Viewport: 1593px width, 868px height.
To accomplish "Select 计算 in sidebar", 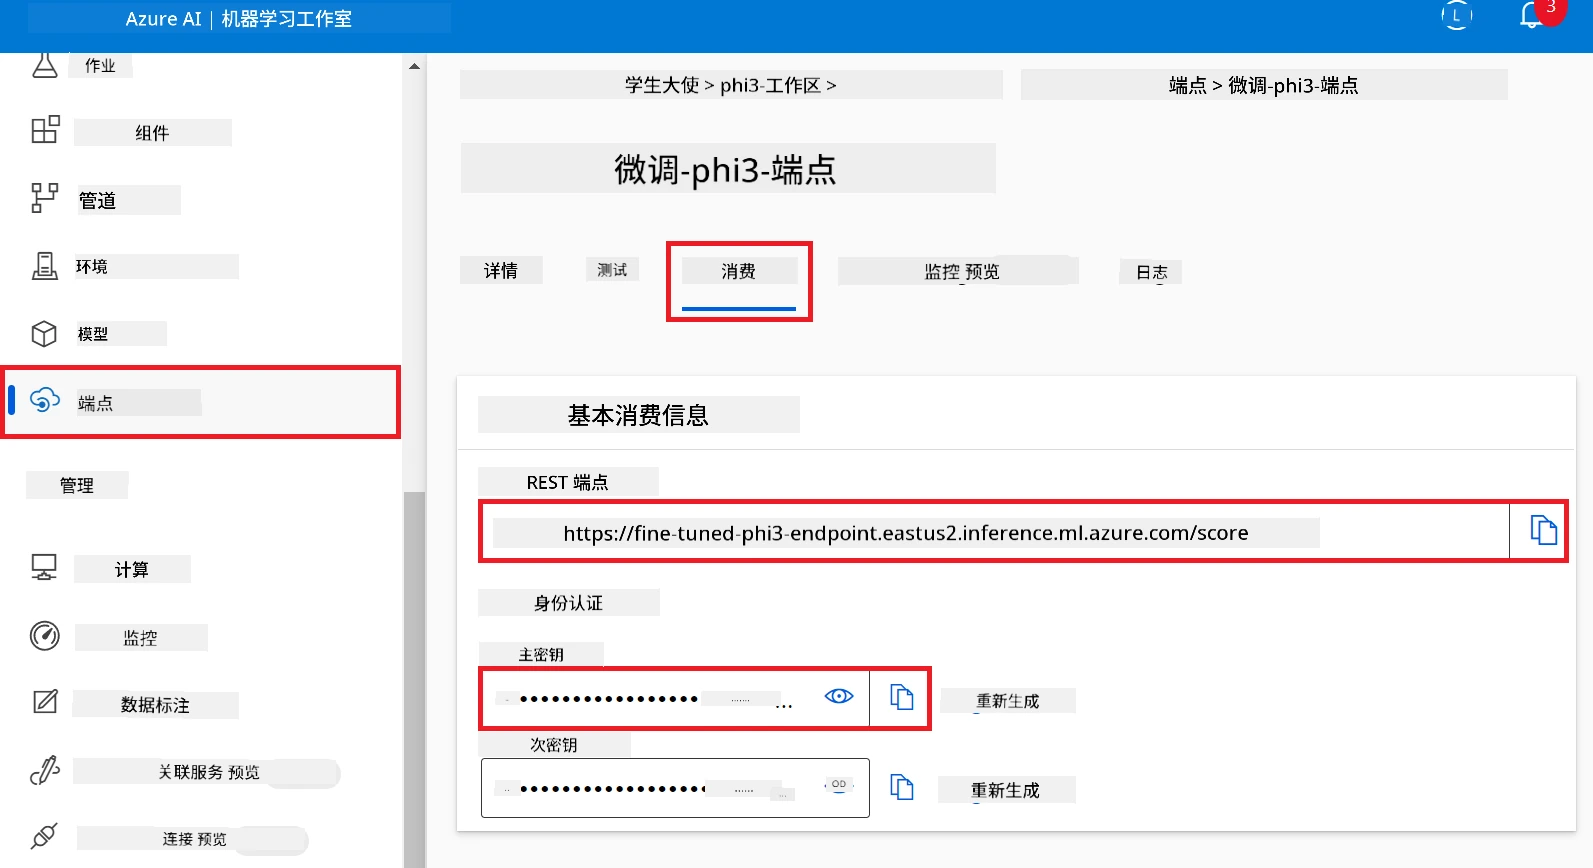I will [x=132, y=570].
